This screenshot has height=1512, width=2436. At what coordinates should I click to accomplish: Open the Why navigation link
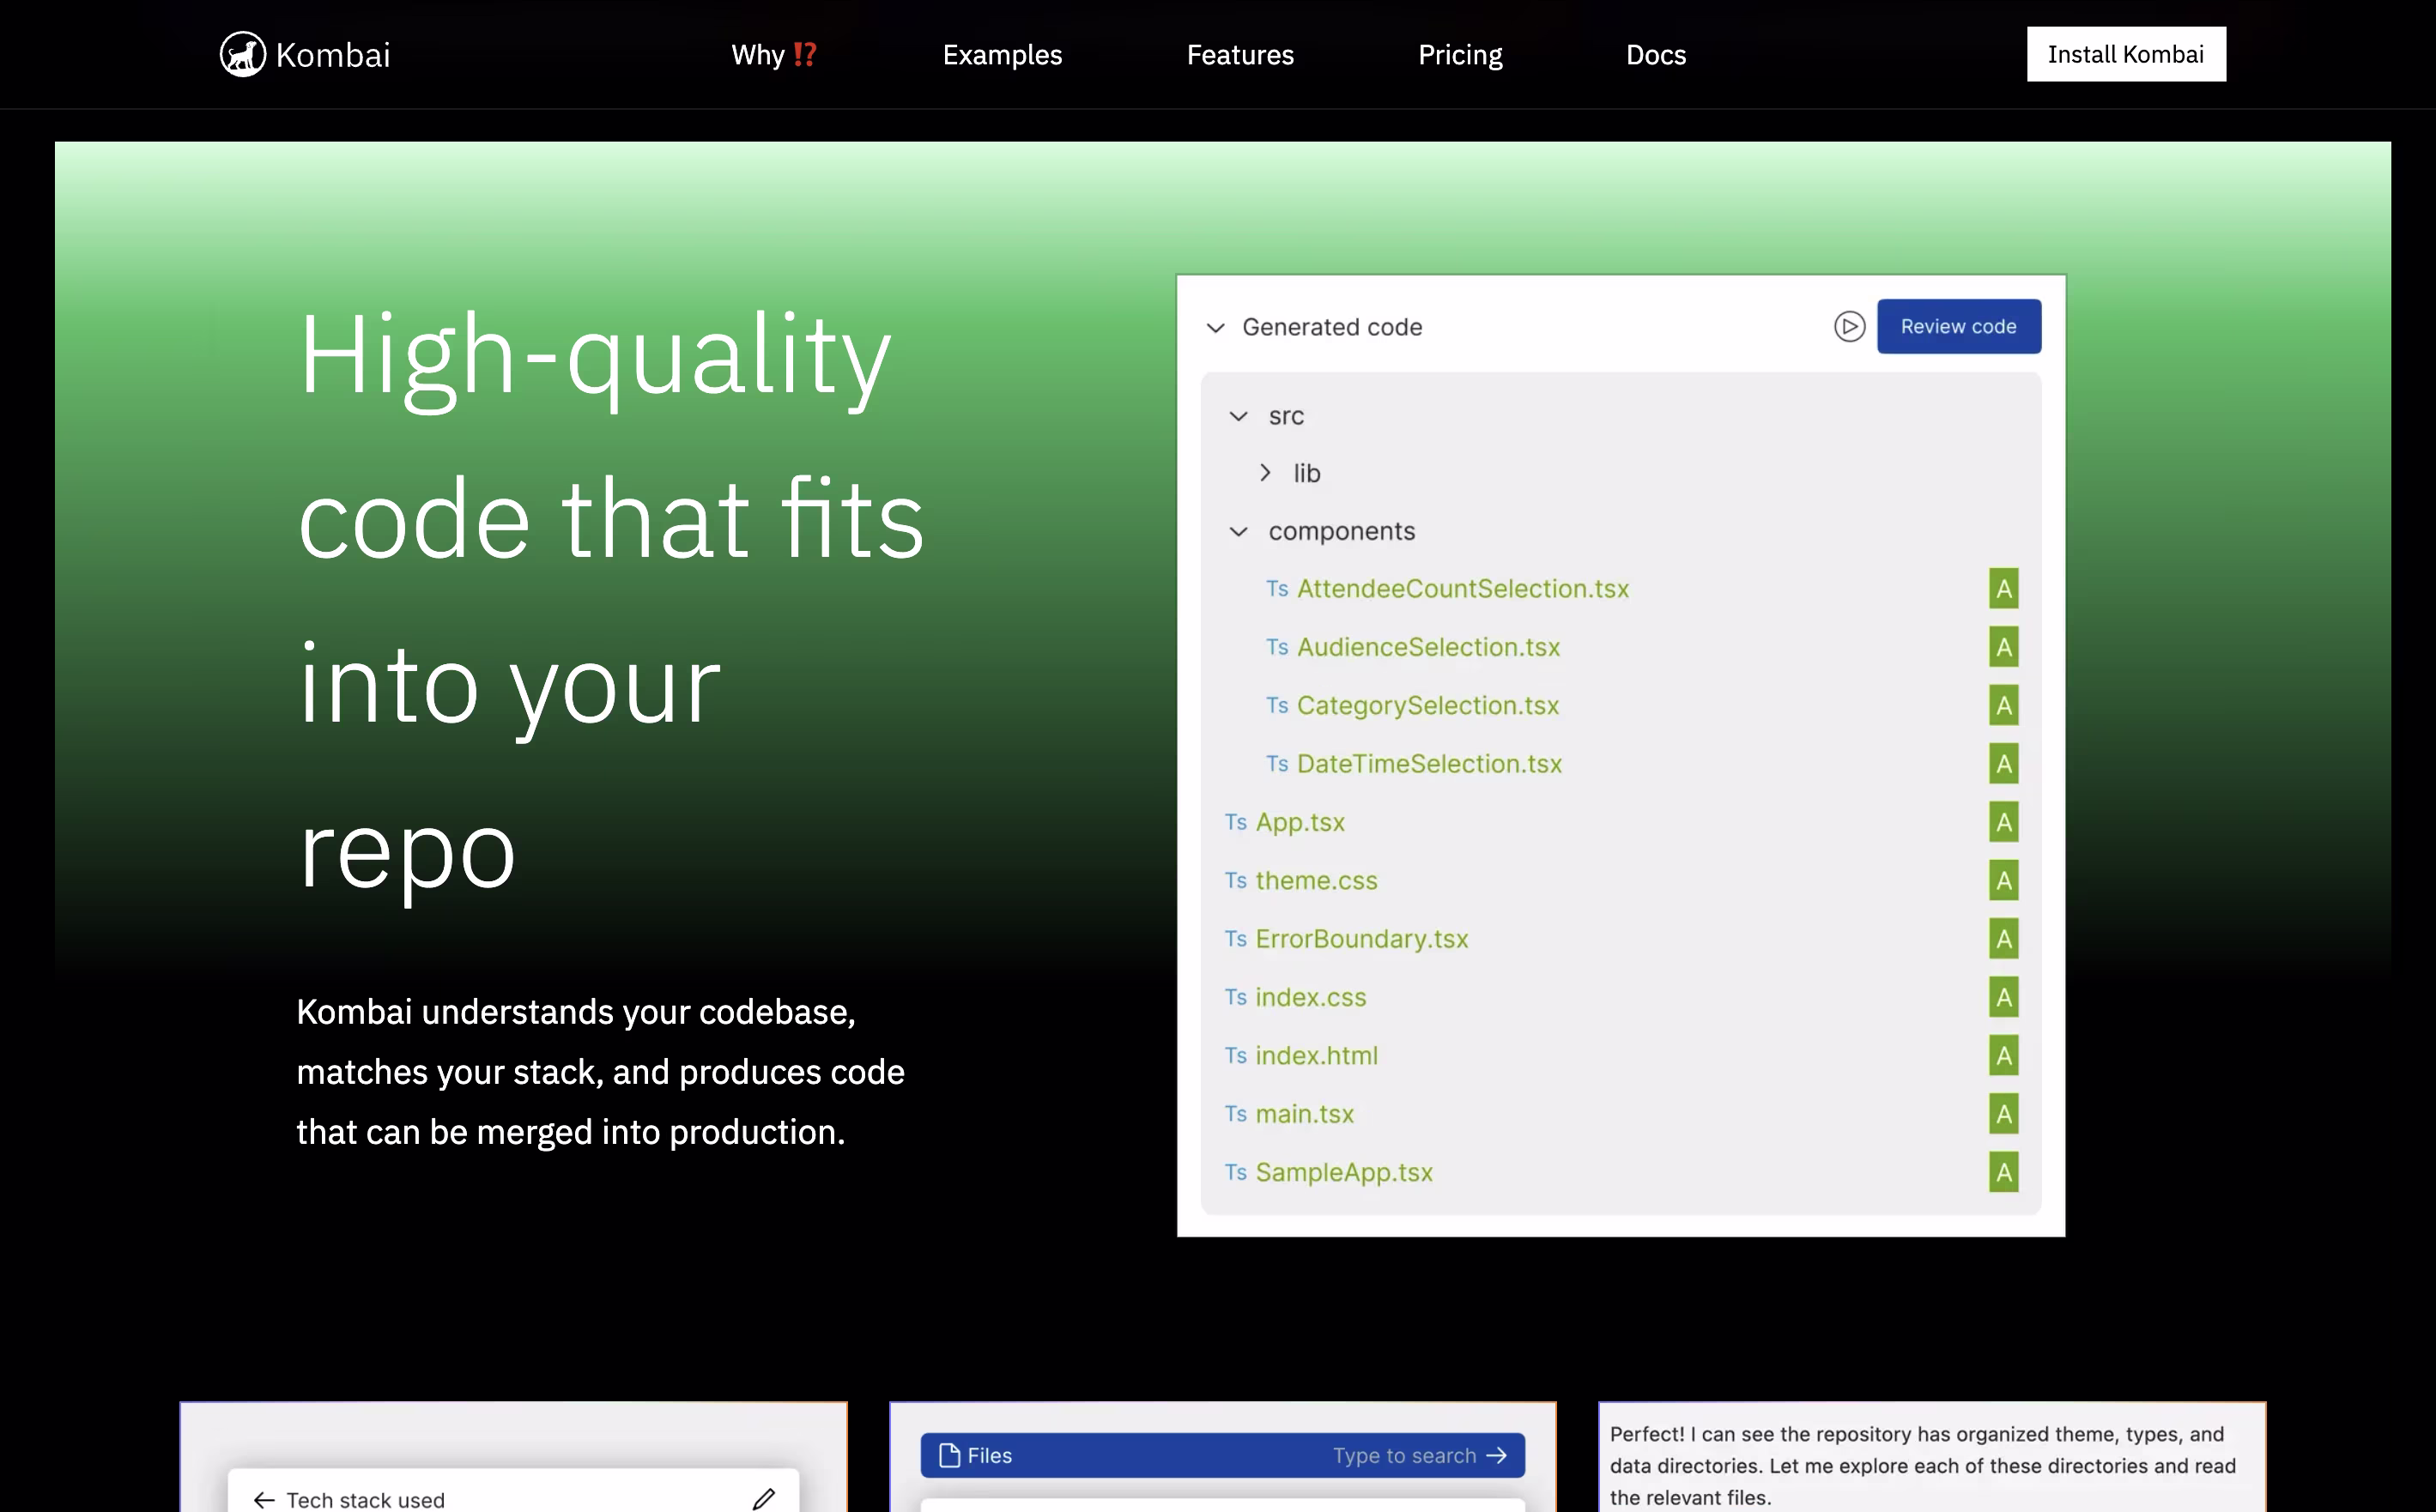[x=774, y=54]
